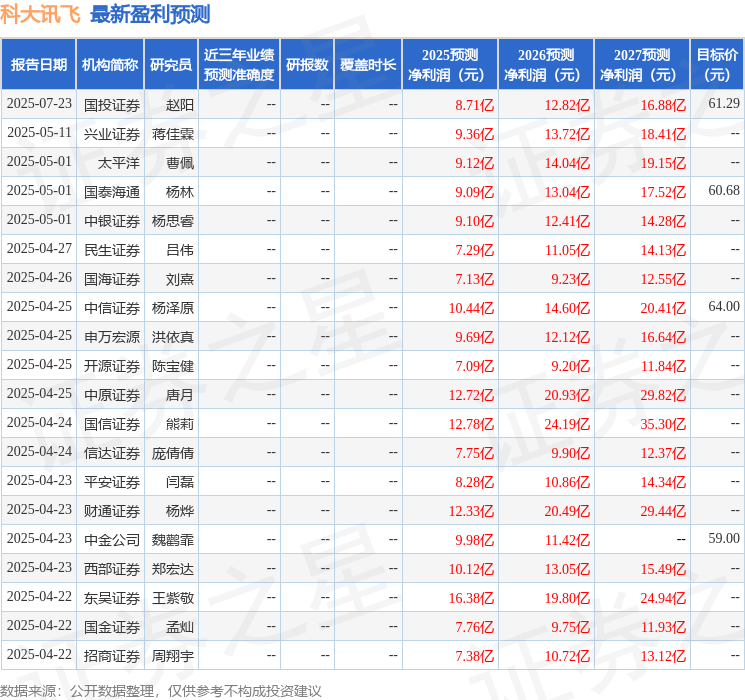Click target price 59.00
Screen dimensions: 745x700
tap(724, 538)
